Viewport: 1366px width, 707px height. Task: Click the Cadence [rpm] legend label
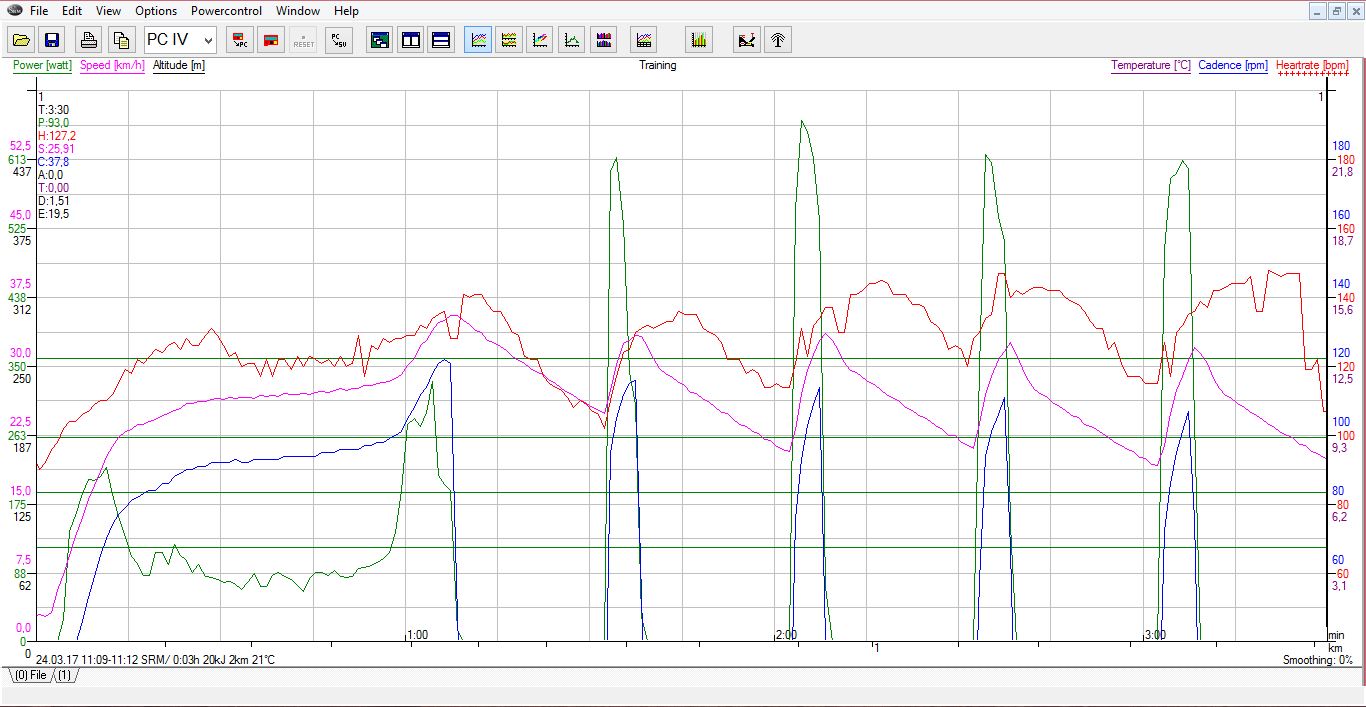click(x=1233, y=66)
